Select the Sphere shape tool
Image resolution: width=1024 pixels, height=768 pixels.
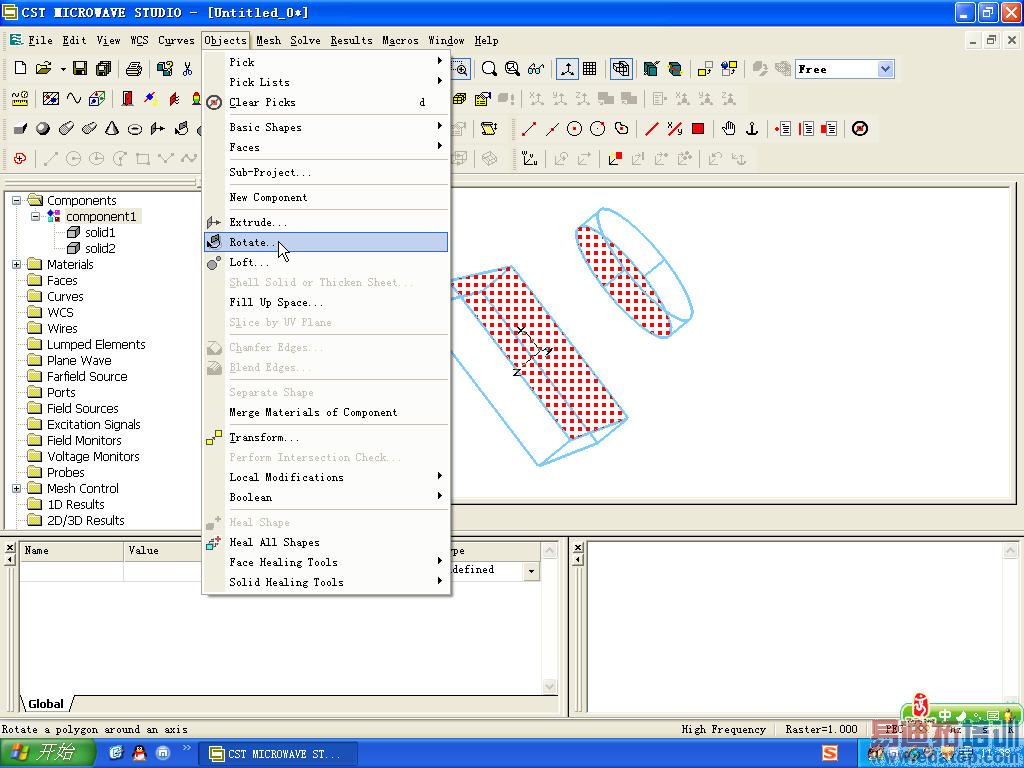pos(43,129)
